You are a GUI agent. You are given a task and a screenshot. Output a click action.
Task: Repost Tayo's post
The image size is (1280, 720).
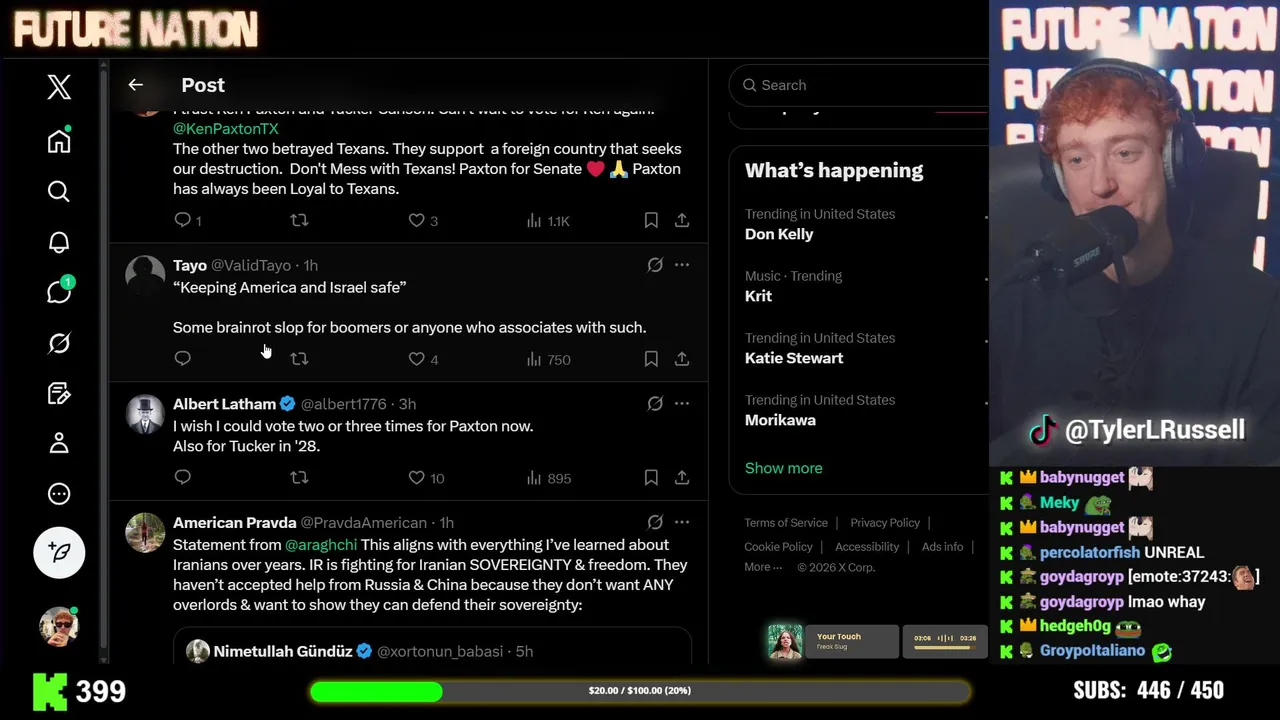299,358
